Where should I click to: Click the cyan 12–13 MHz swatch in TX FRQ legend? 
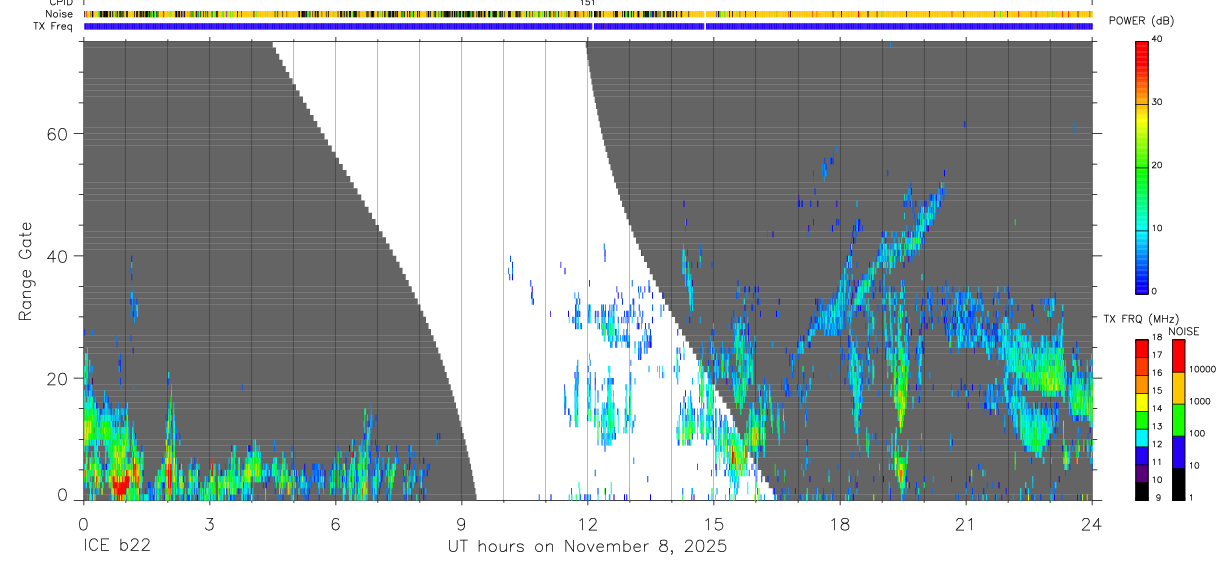coord(1141,437)
